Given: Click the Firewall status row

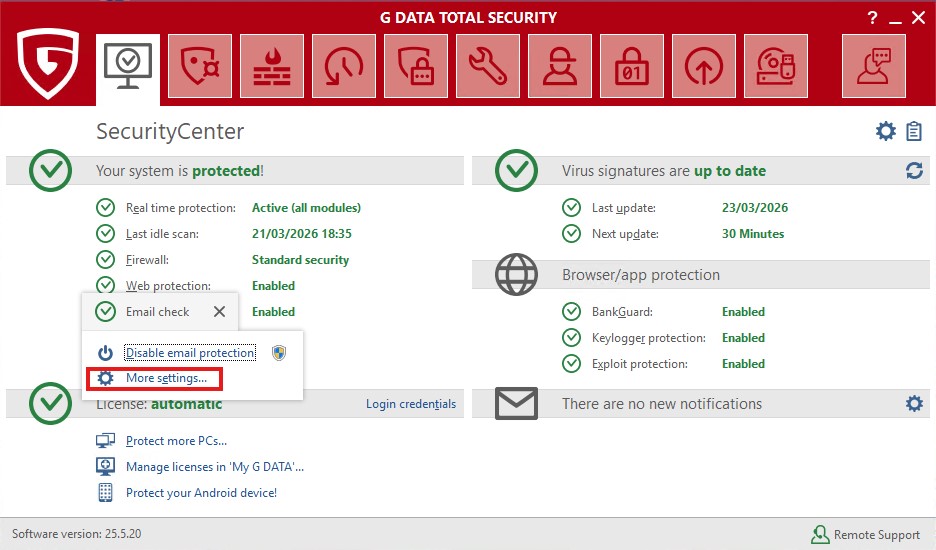Looking at the screenshot, I should [223, 260].
